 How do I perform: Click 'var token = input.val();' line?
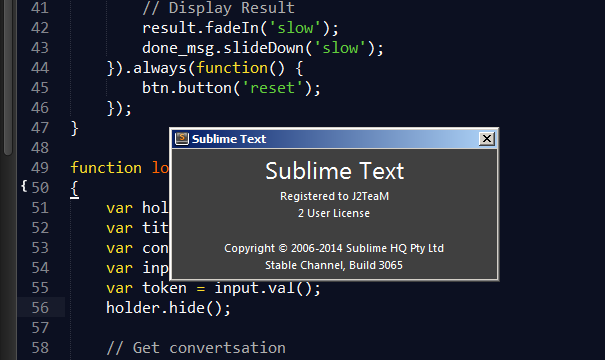tap(213, 288)
